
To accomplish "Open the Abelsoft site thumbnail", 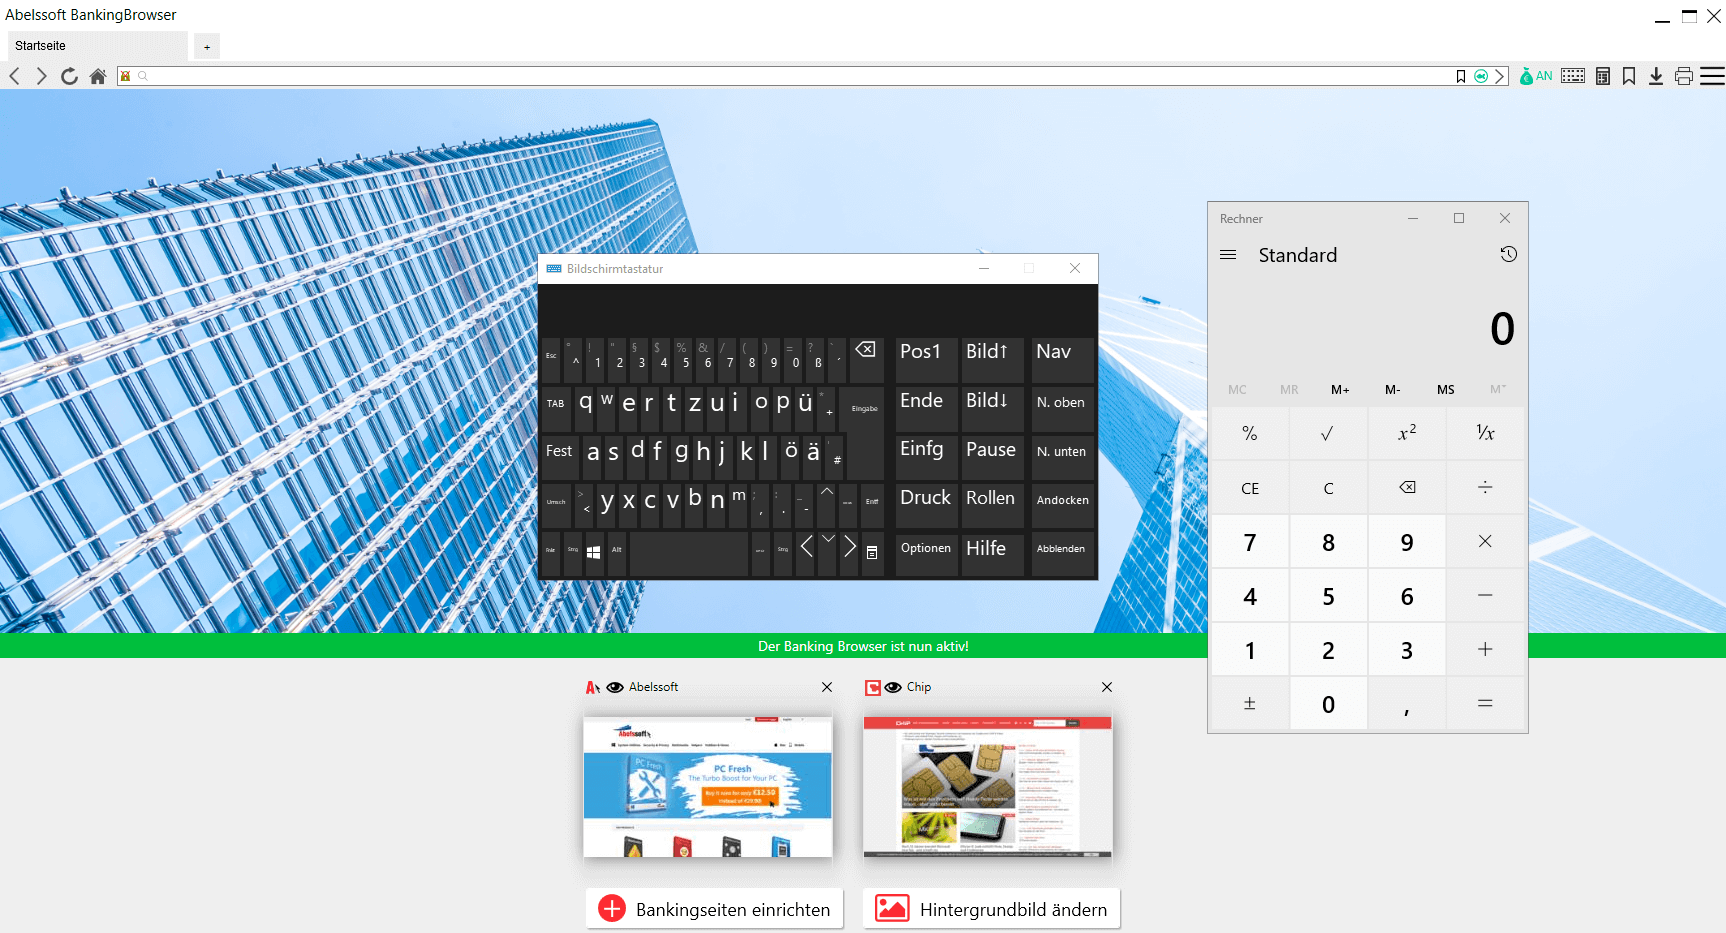I will coord(708,787).
